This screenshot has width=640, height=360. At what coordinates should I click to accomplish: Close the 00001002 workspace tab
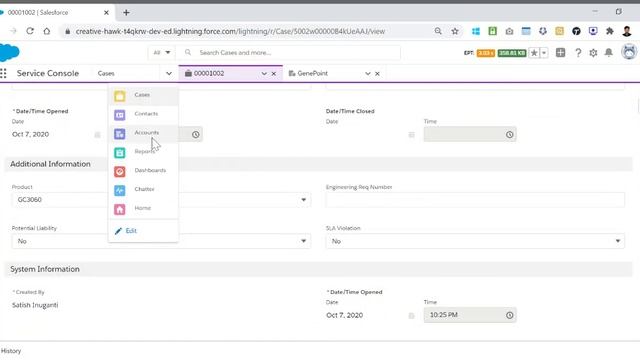274,73
